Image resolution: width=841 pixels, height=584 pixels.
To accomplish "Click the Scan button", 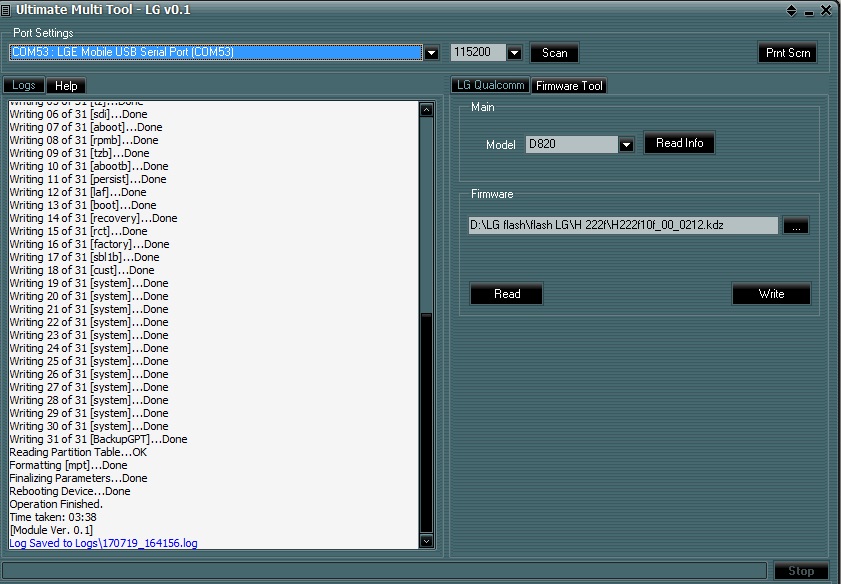I will coord(555,53).
